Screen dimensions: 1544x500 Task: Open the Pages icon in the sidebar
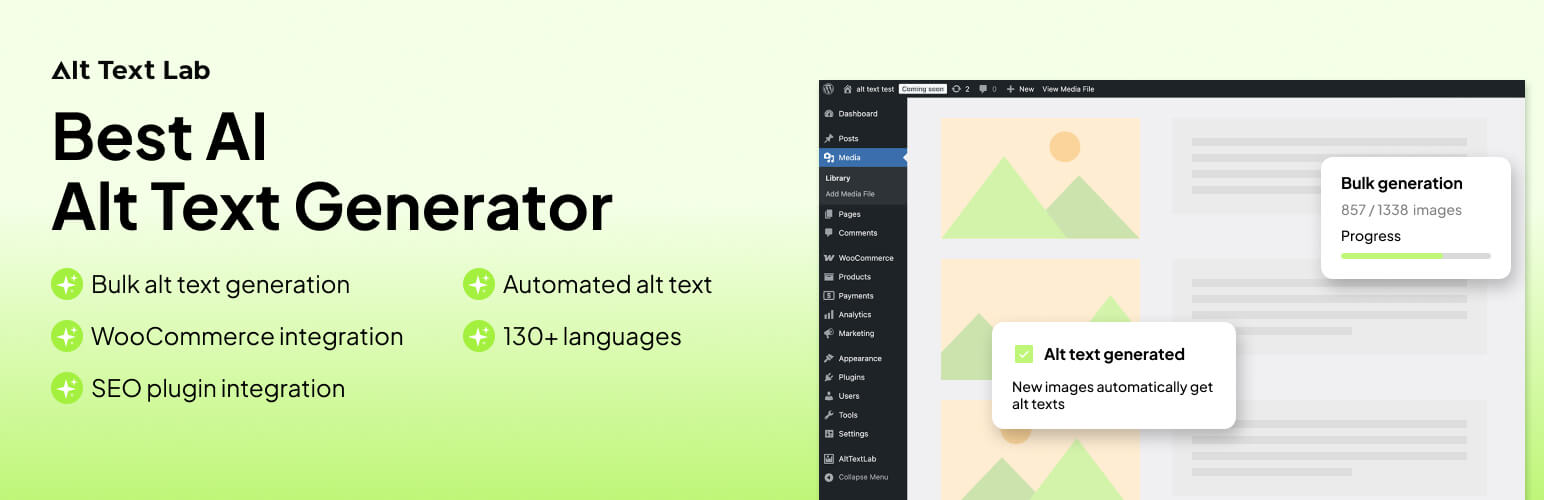point(829,214)
